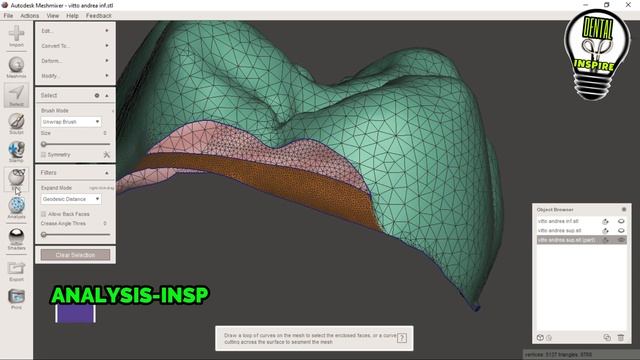Click the trash delete icon in Object Browser
This screenshot has height=360, width=640.
[x=621, y=337]
